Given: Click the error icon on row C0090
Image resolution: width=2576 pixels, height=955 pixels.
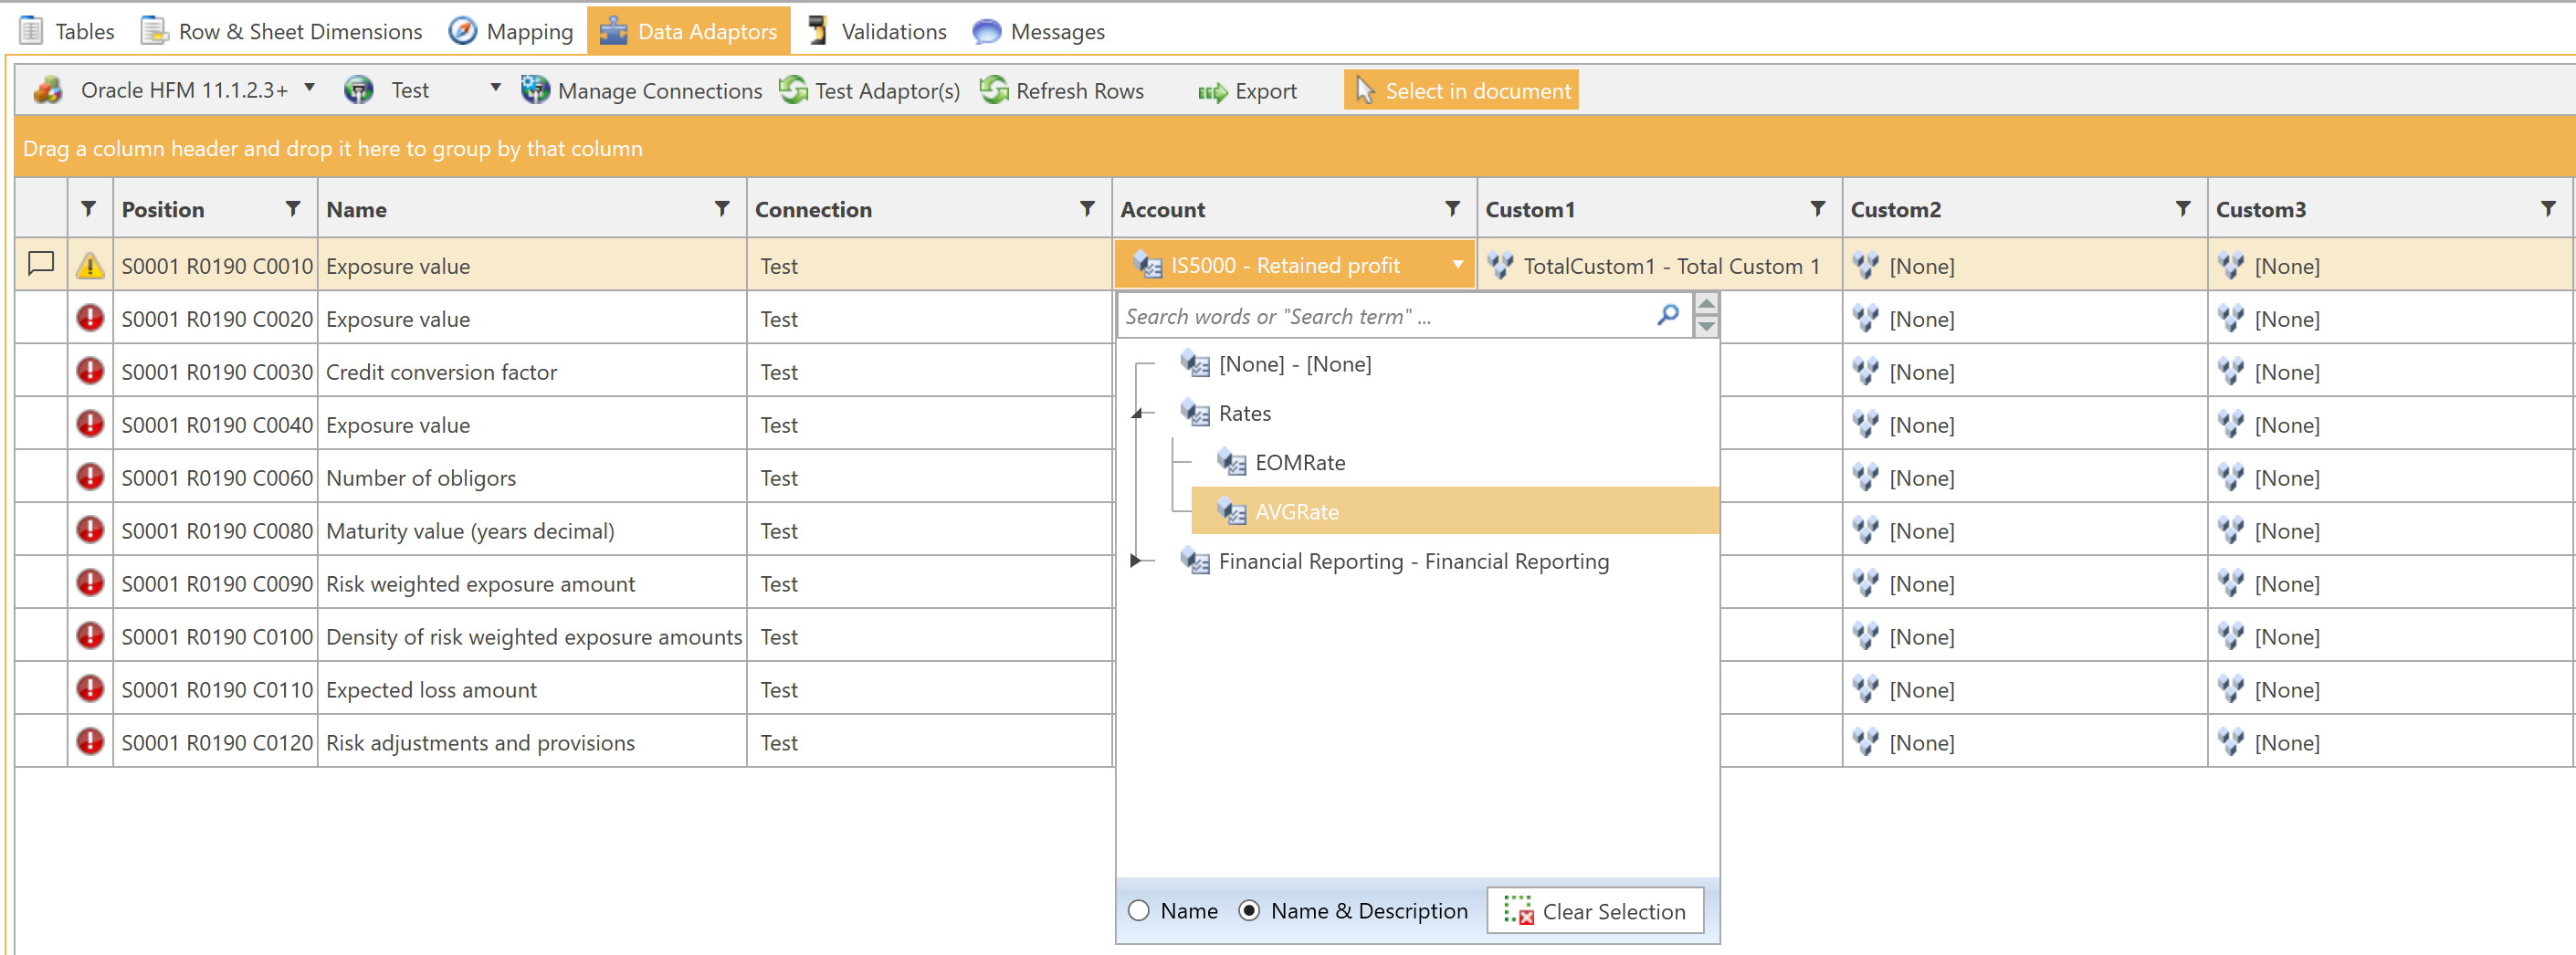Looking at the screenshot, I should coord(90,583).
